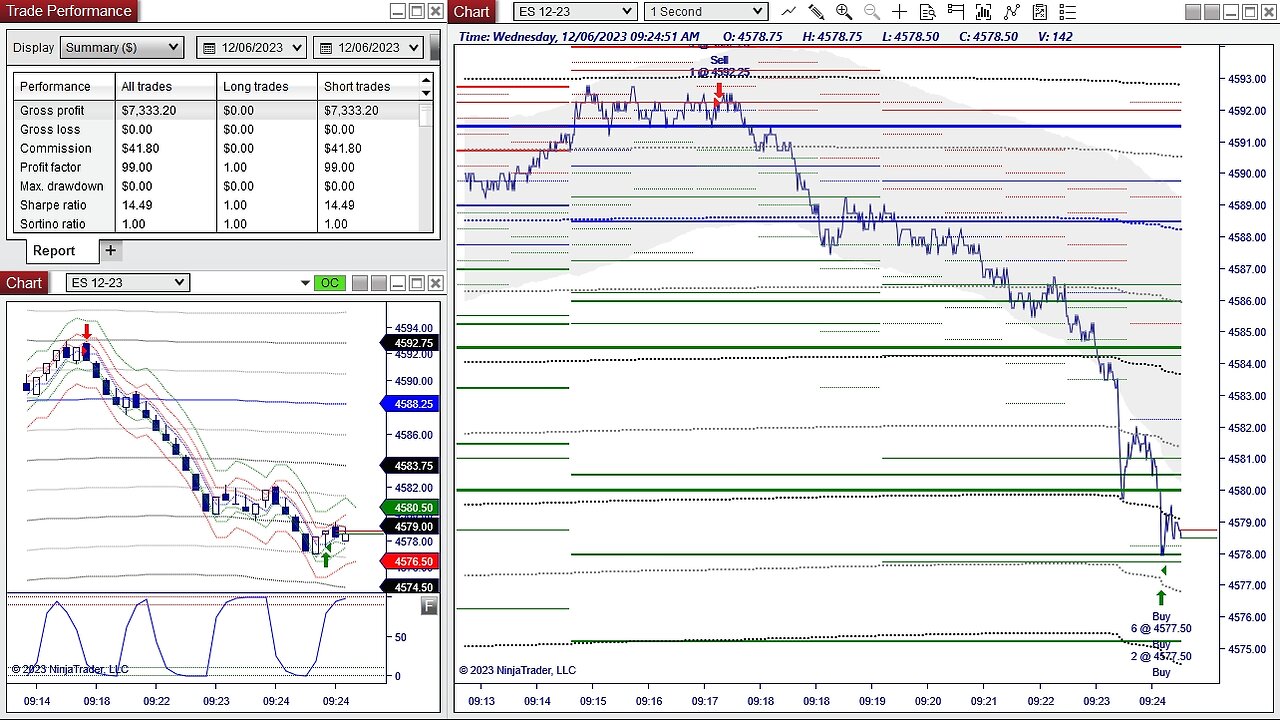Click the red 4576.50 price marker

click(x=408, y=562)
